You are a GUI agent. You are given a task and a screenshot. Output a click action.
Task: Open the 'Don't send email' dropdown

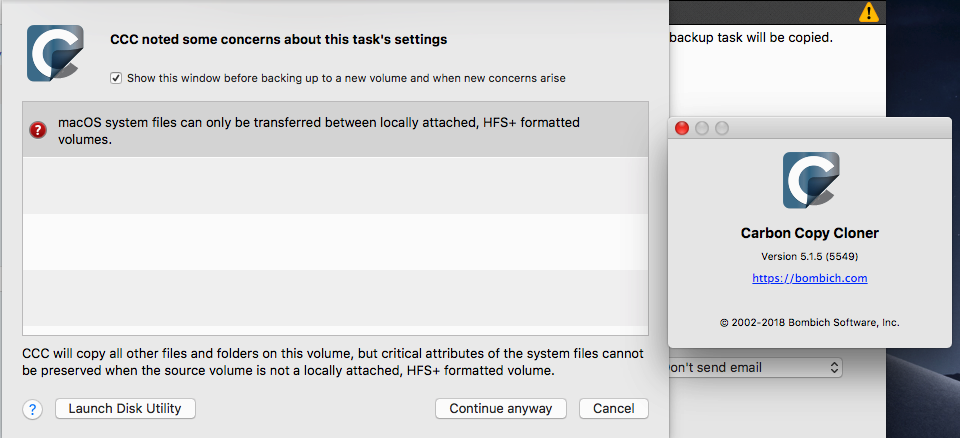coord(756,368)
